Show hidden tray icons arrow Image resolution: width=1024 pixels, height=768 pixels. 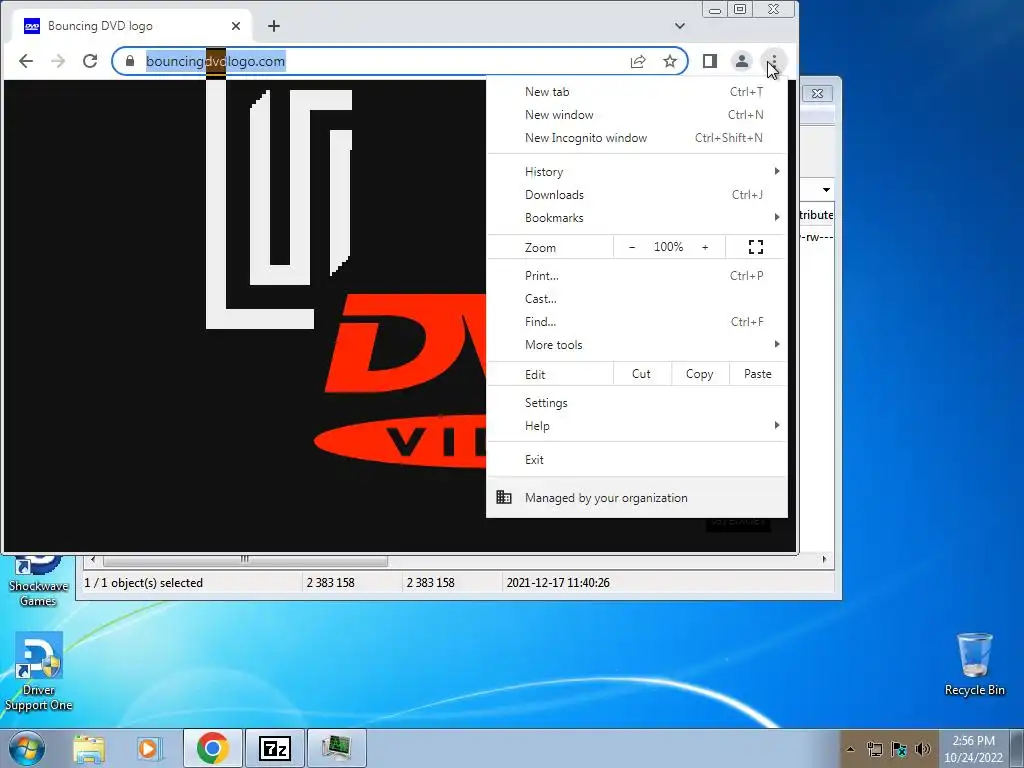coord(850,749)
